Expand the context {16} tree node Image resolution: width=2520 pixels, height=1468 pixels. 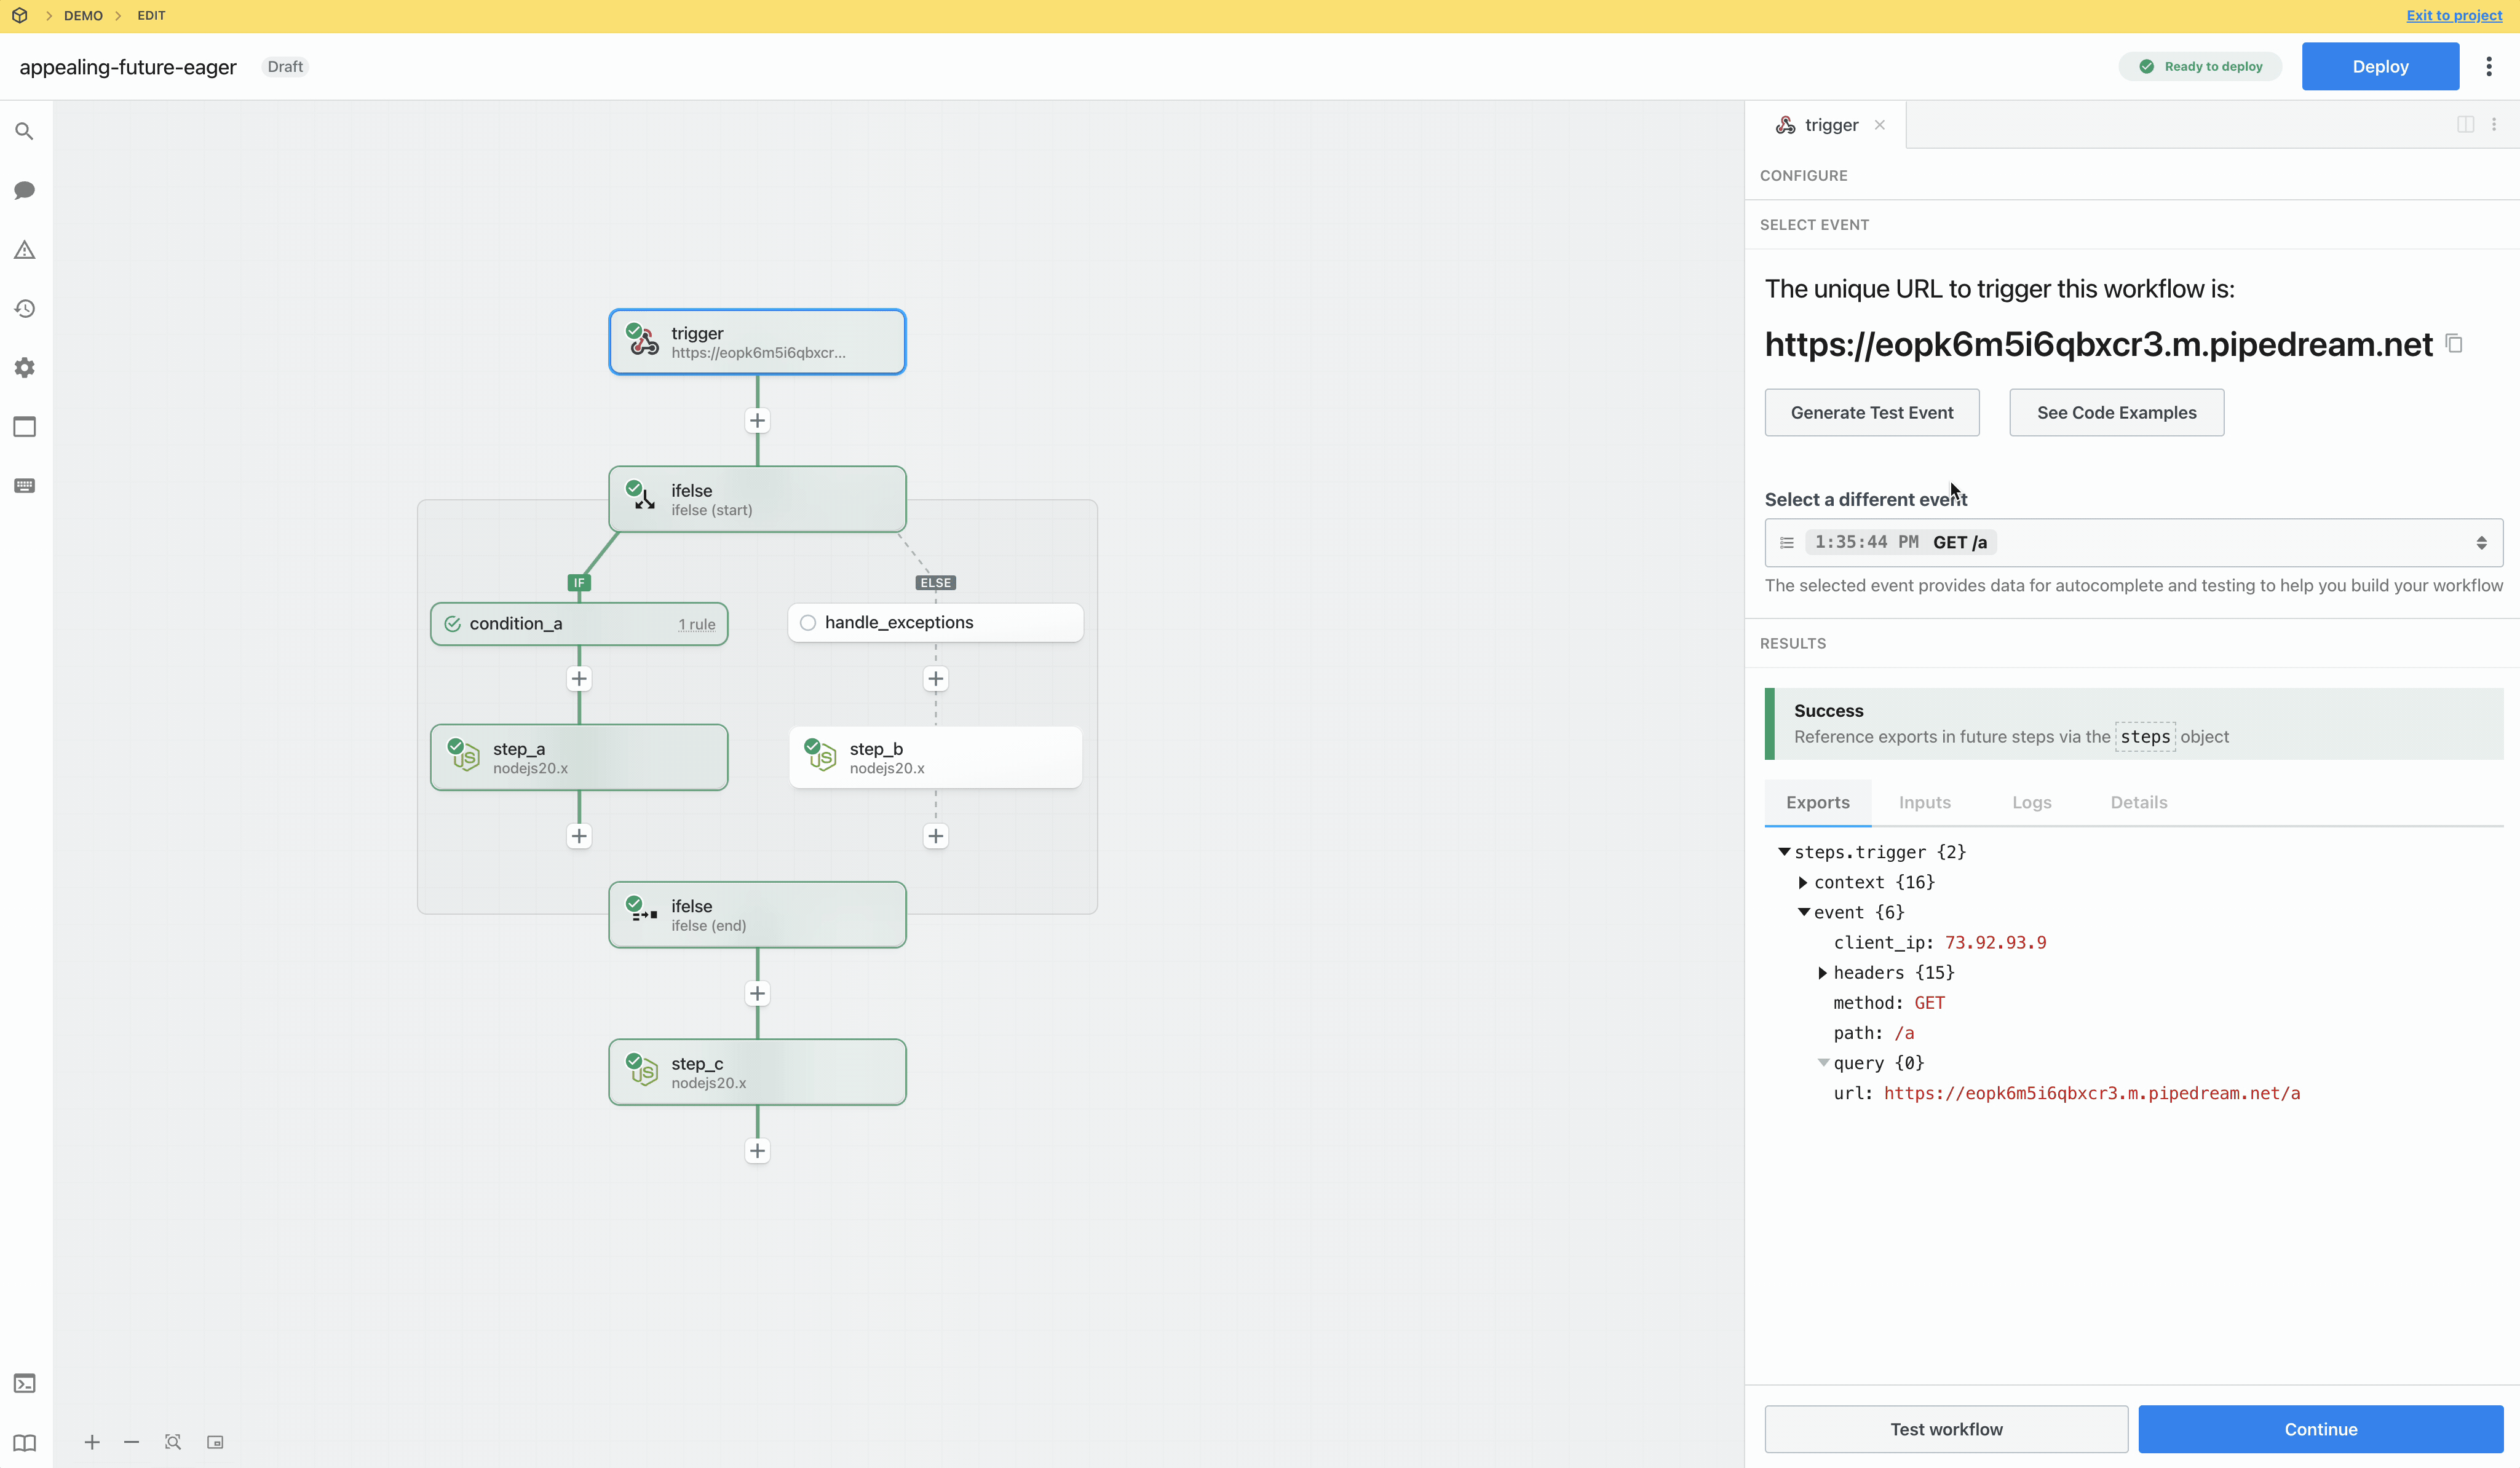point(1802,882)
